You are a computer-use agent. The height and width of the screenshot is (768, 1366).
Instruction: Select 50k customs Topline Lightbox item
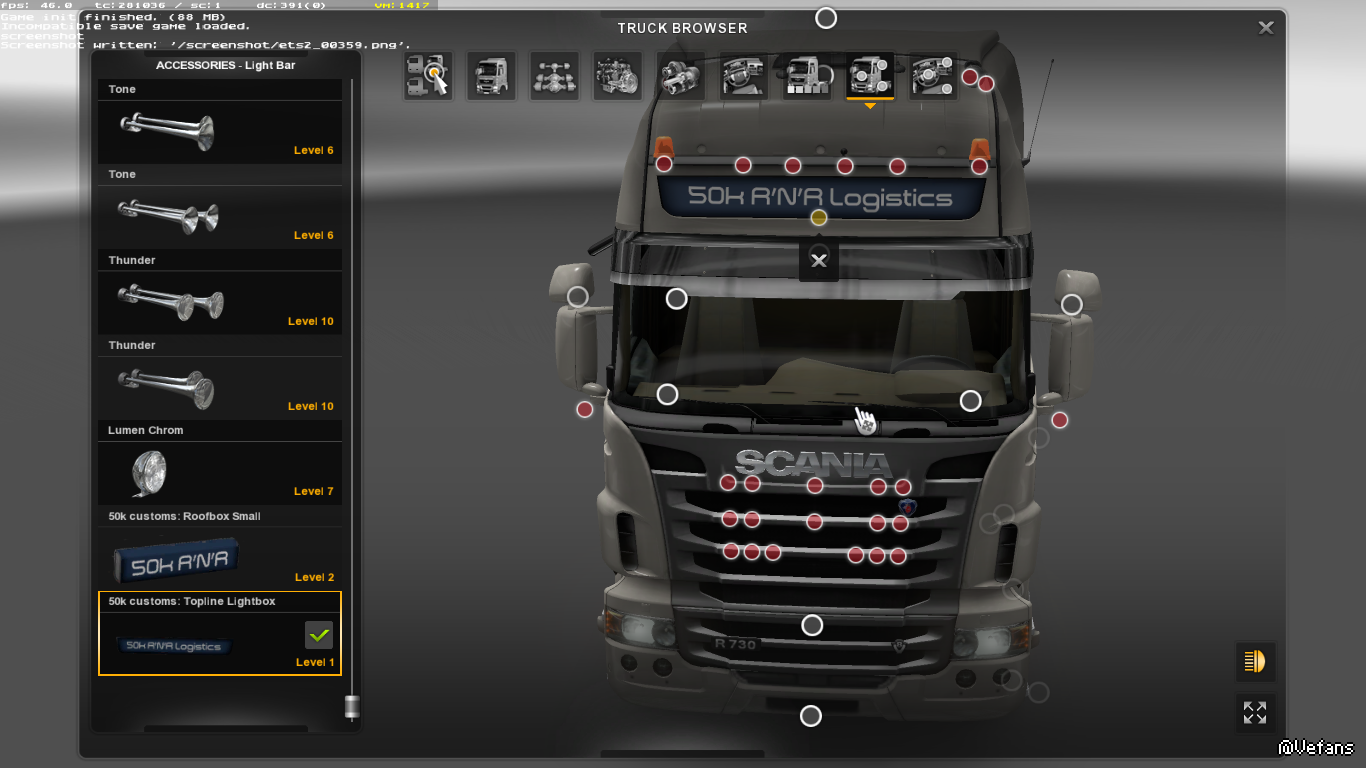point(220,633)
